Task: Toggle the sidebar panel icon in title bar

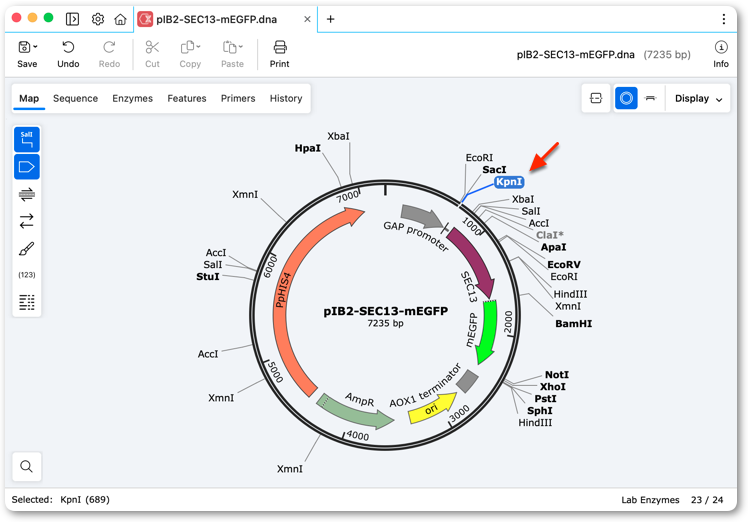Action: (72, 19)
